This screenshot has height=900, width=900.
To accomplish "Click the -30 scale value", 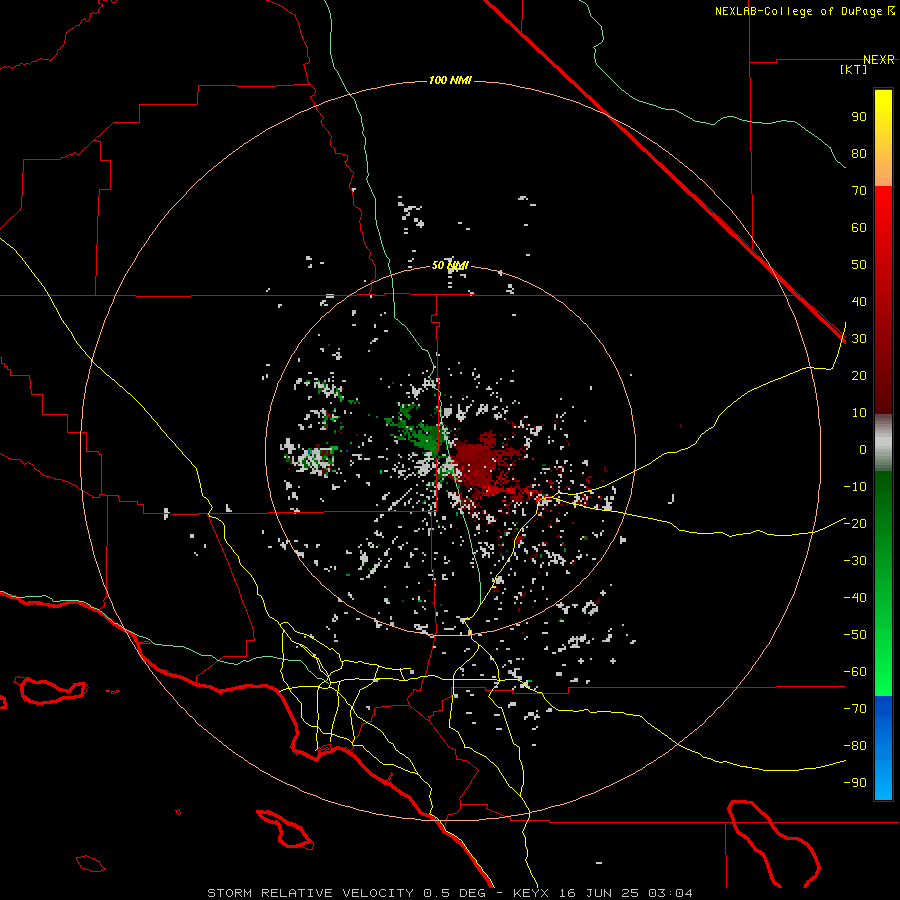I will click(855, 561).
